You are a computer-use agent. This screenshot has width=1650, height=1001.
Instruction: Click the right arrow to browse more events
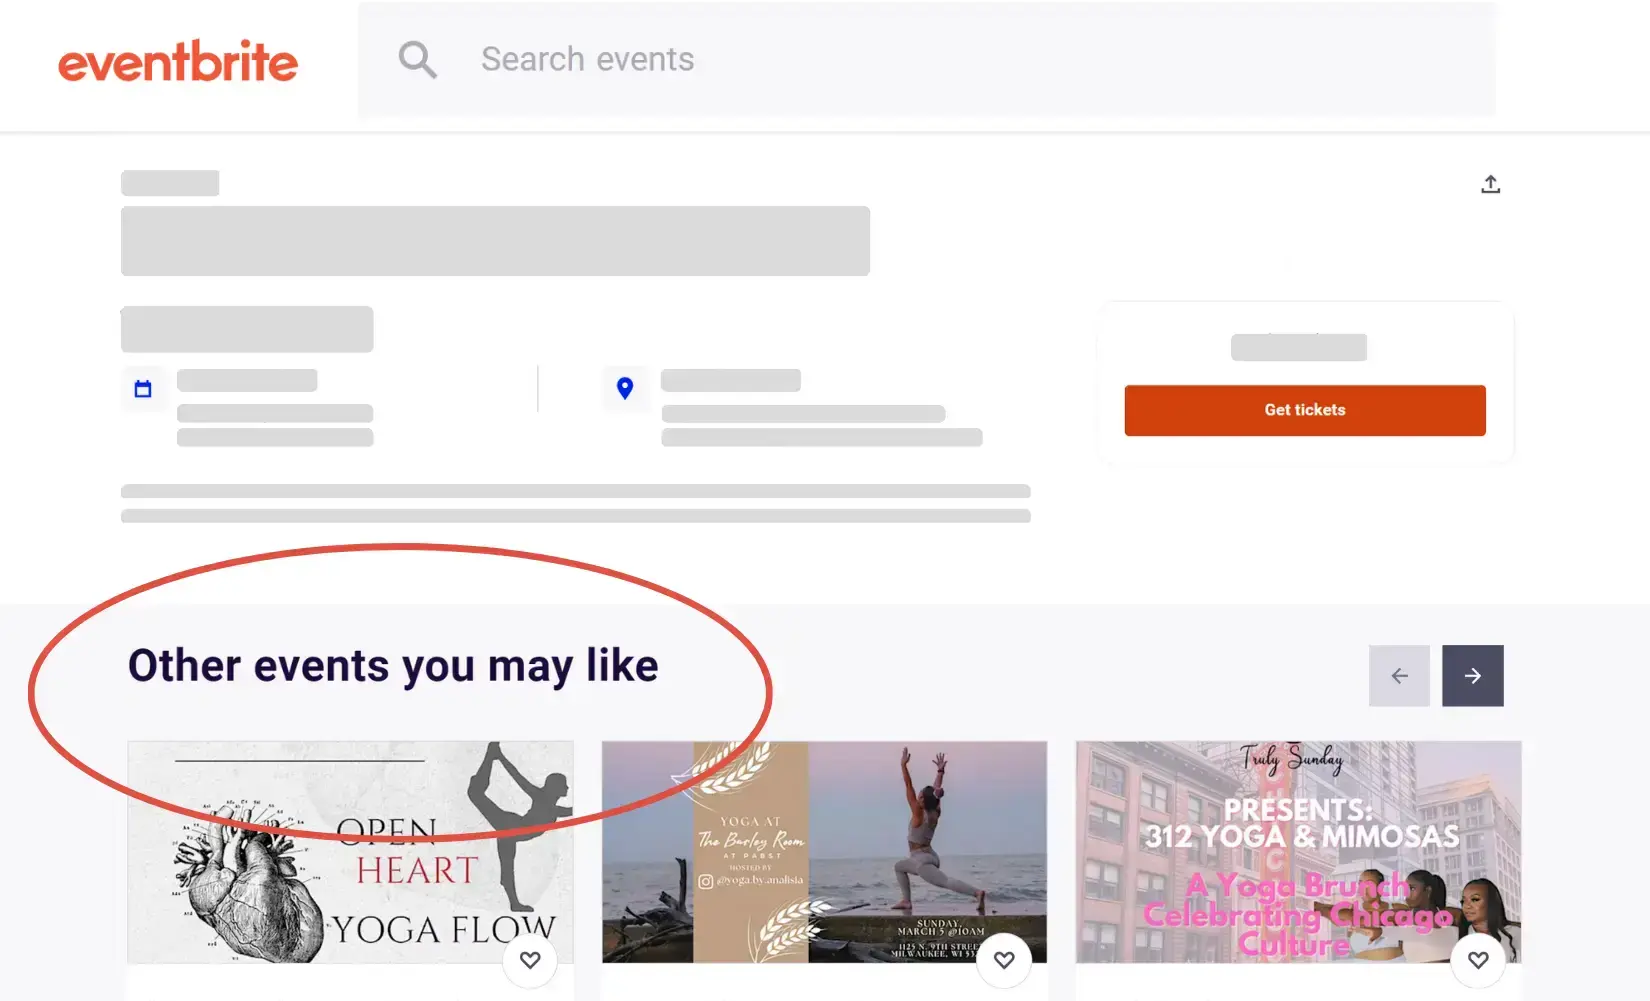(1472, 675)
